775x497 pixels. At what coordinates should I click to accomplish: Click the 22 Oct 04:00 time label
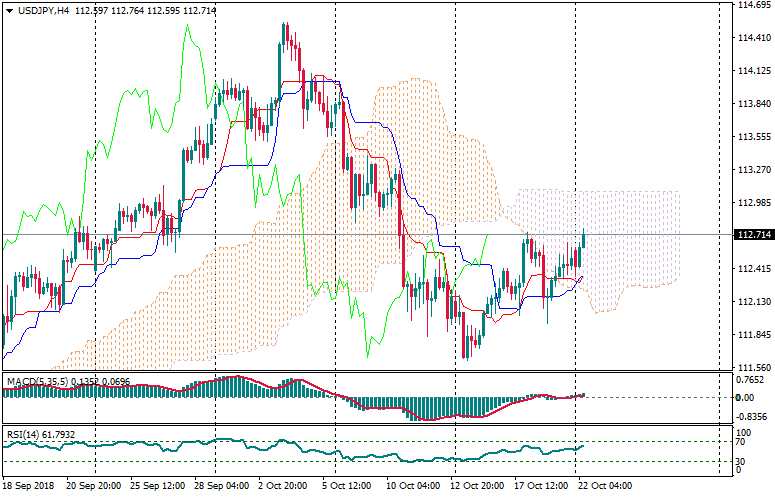[604, 486]
